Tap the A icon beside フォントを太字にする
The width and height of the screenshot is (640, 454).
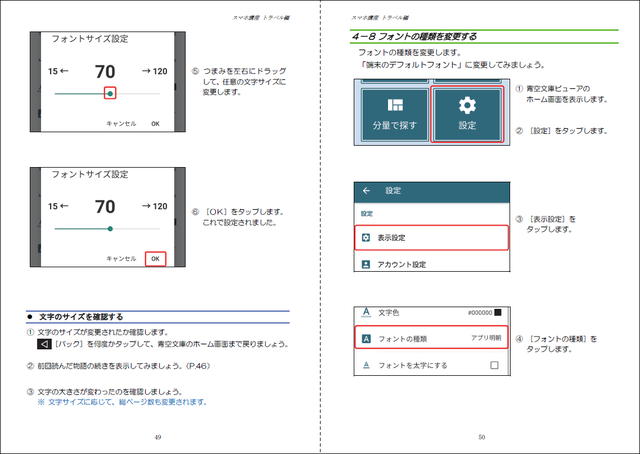(367, 365)
